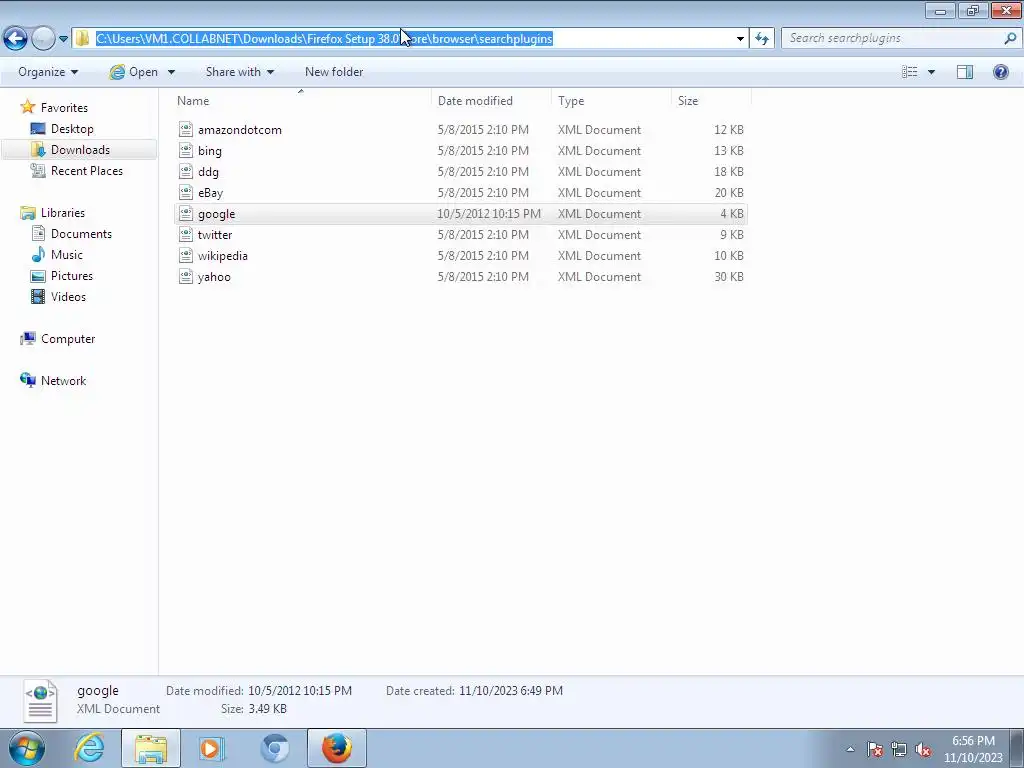Toggle the preview pane icon
This screenshot has height=768, width=1024.
[x=965, y=72]
